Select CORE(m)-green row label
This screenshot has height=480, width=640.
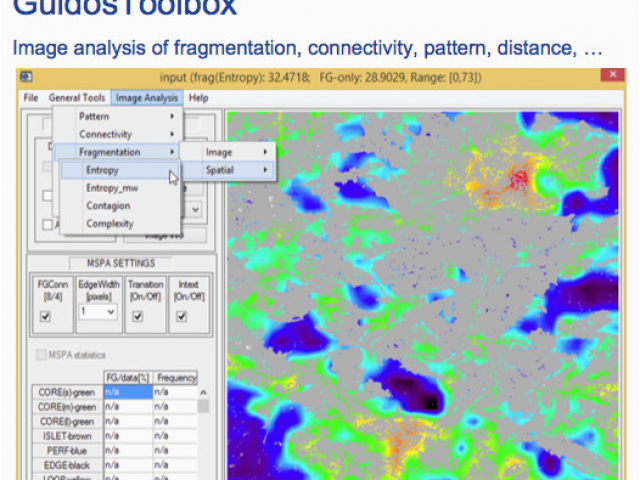67,407
